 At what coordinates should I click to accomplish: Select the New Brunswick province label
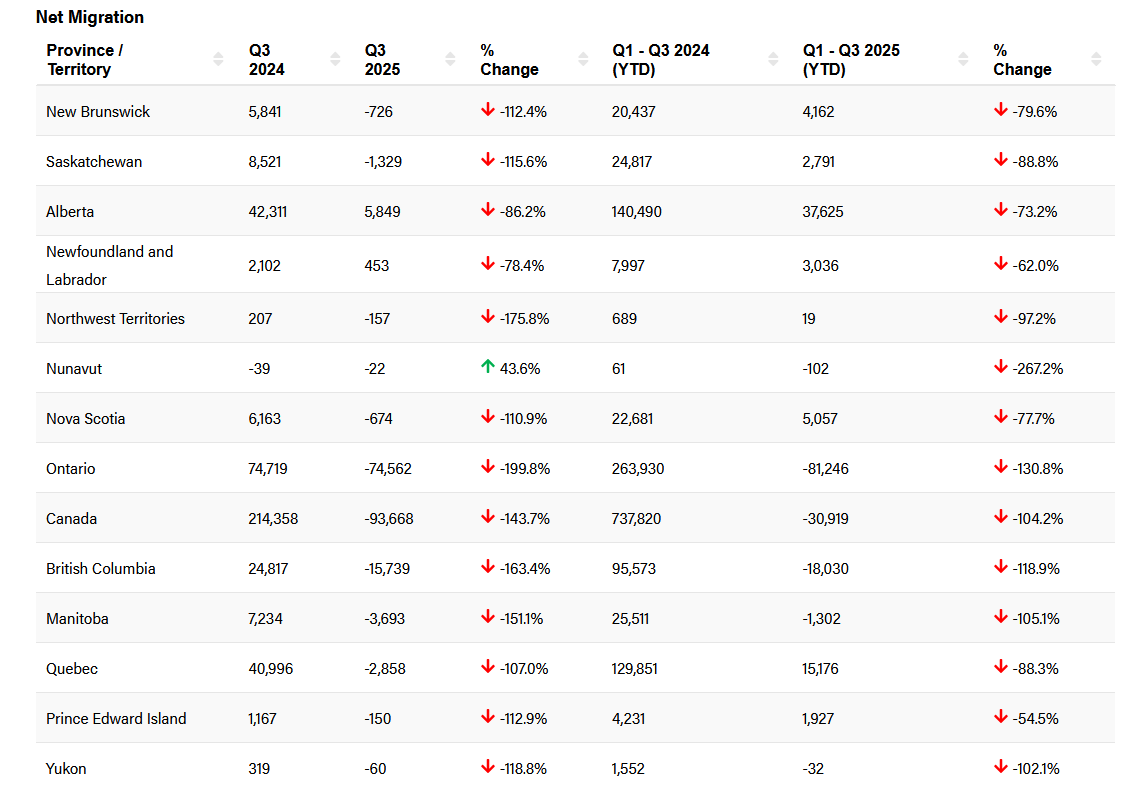97,111
